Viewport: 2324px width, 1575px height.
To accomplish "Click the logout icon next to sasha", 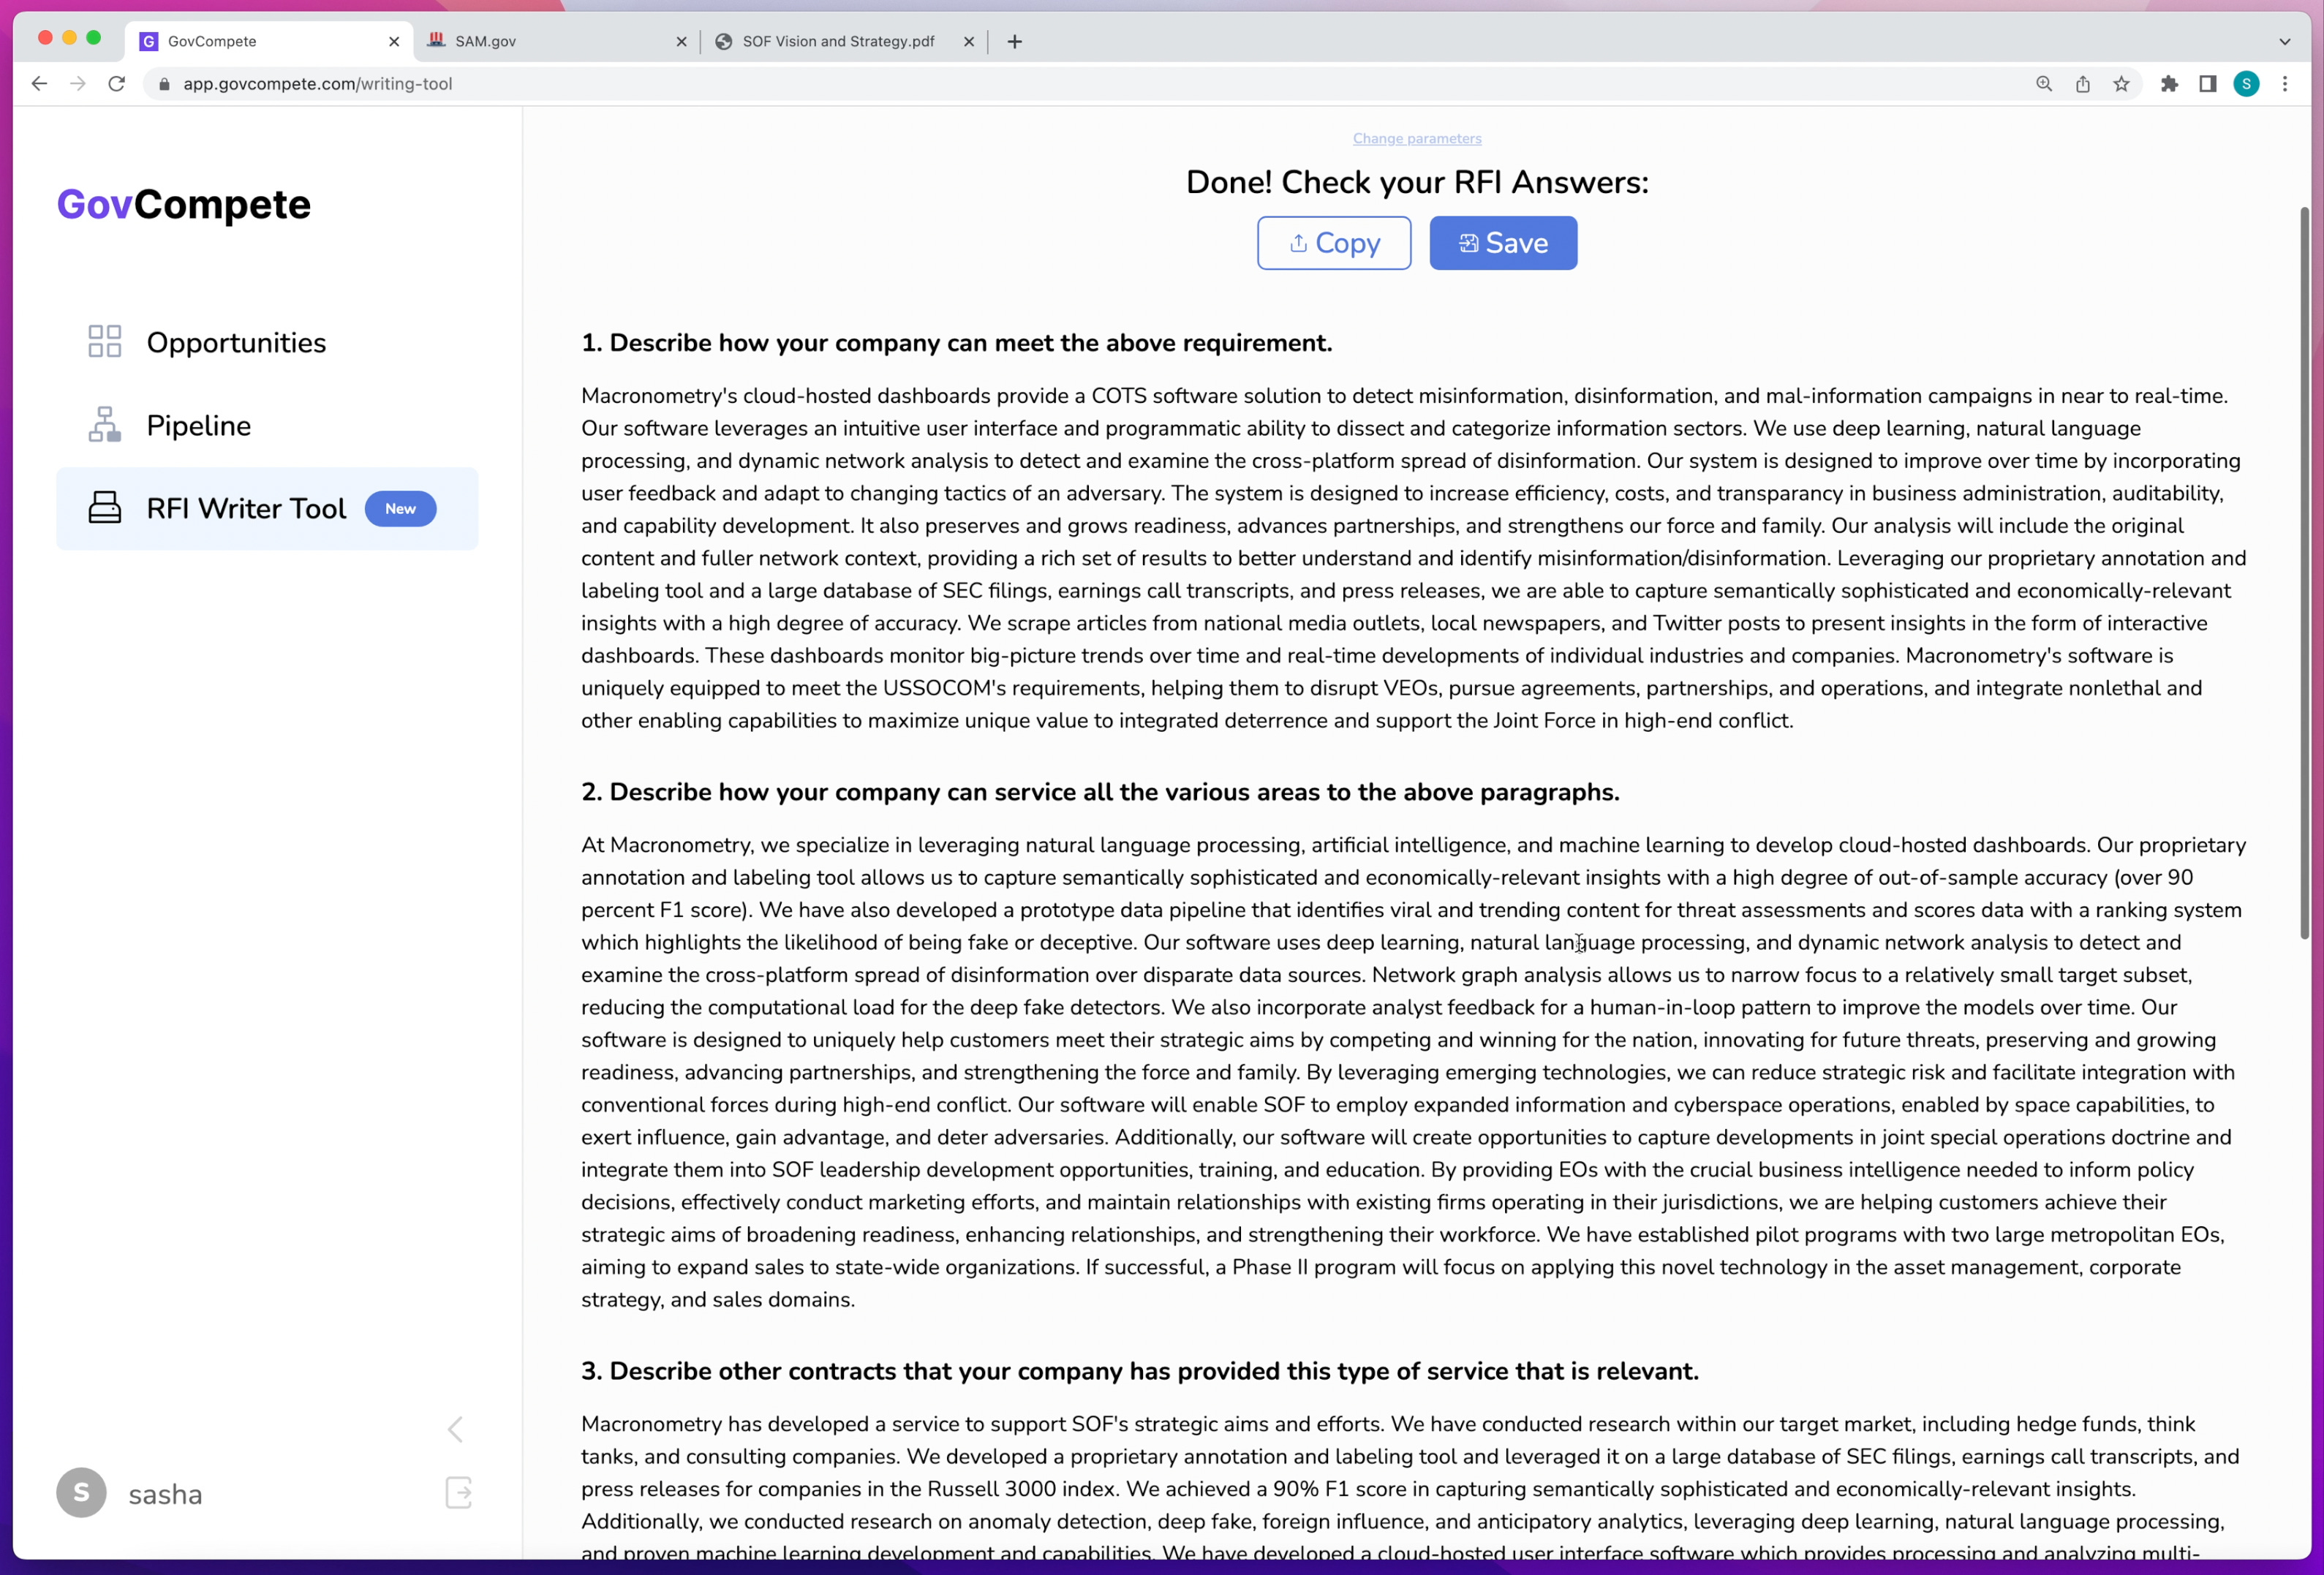I will [458, 1493].
